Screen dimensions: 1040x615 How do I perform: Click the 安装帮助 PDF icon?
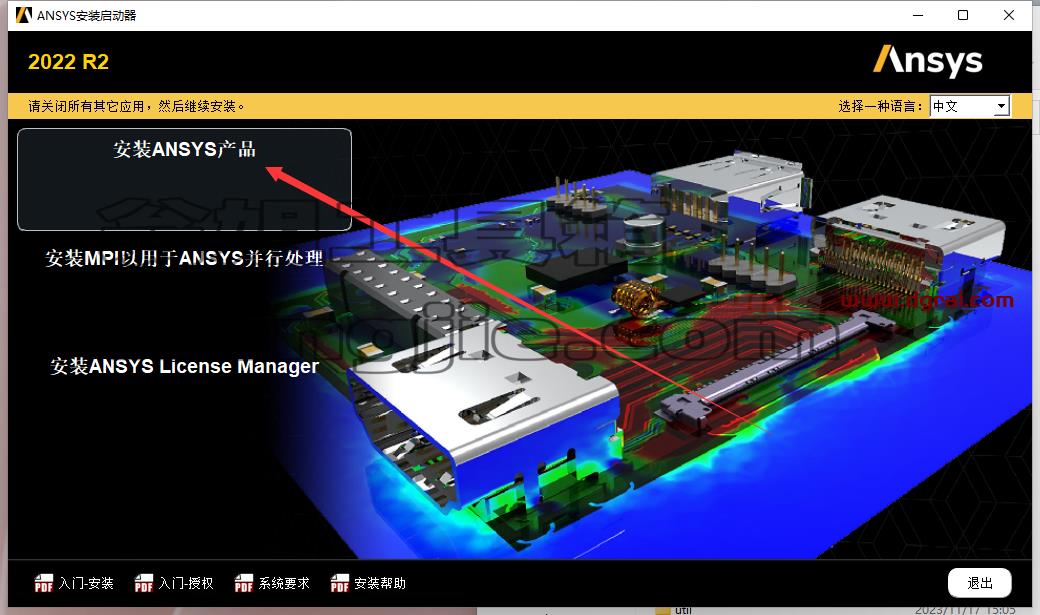point(340,583)
